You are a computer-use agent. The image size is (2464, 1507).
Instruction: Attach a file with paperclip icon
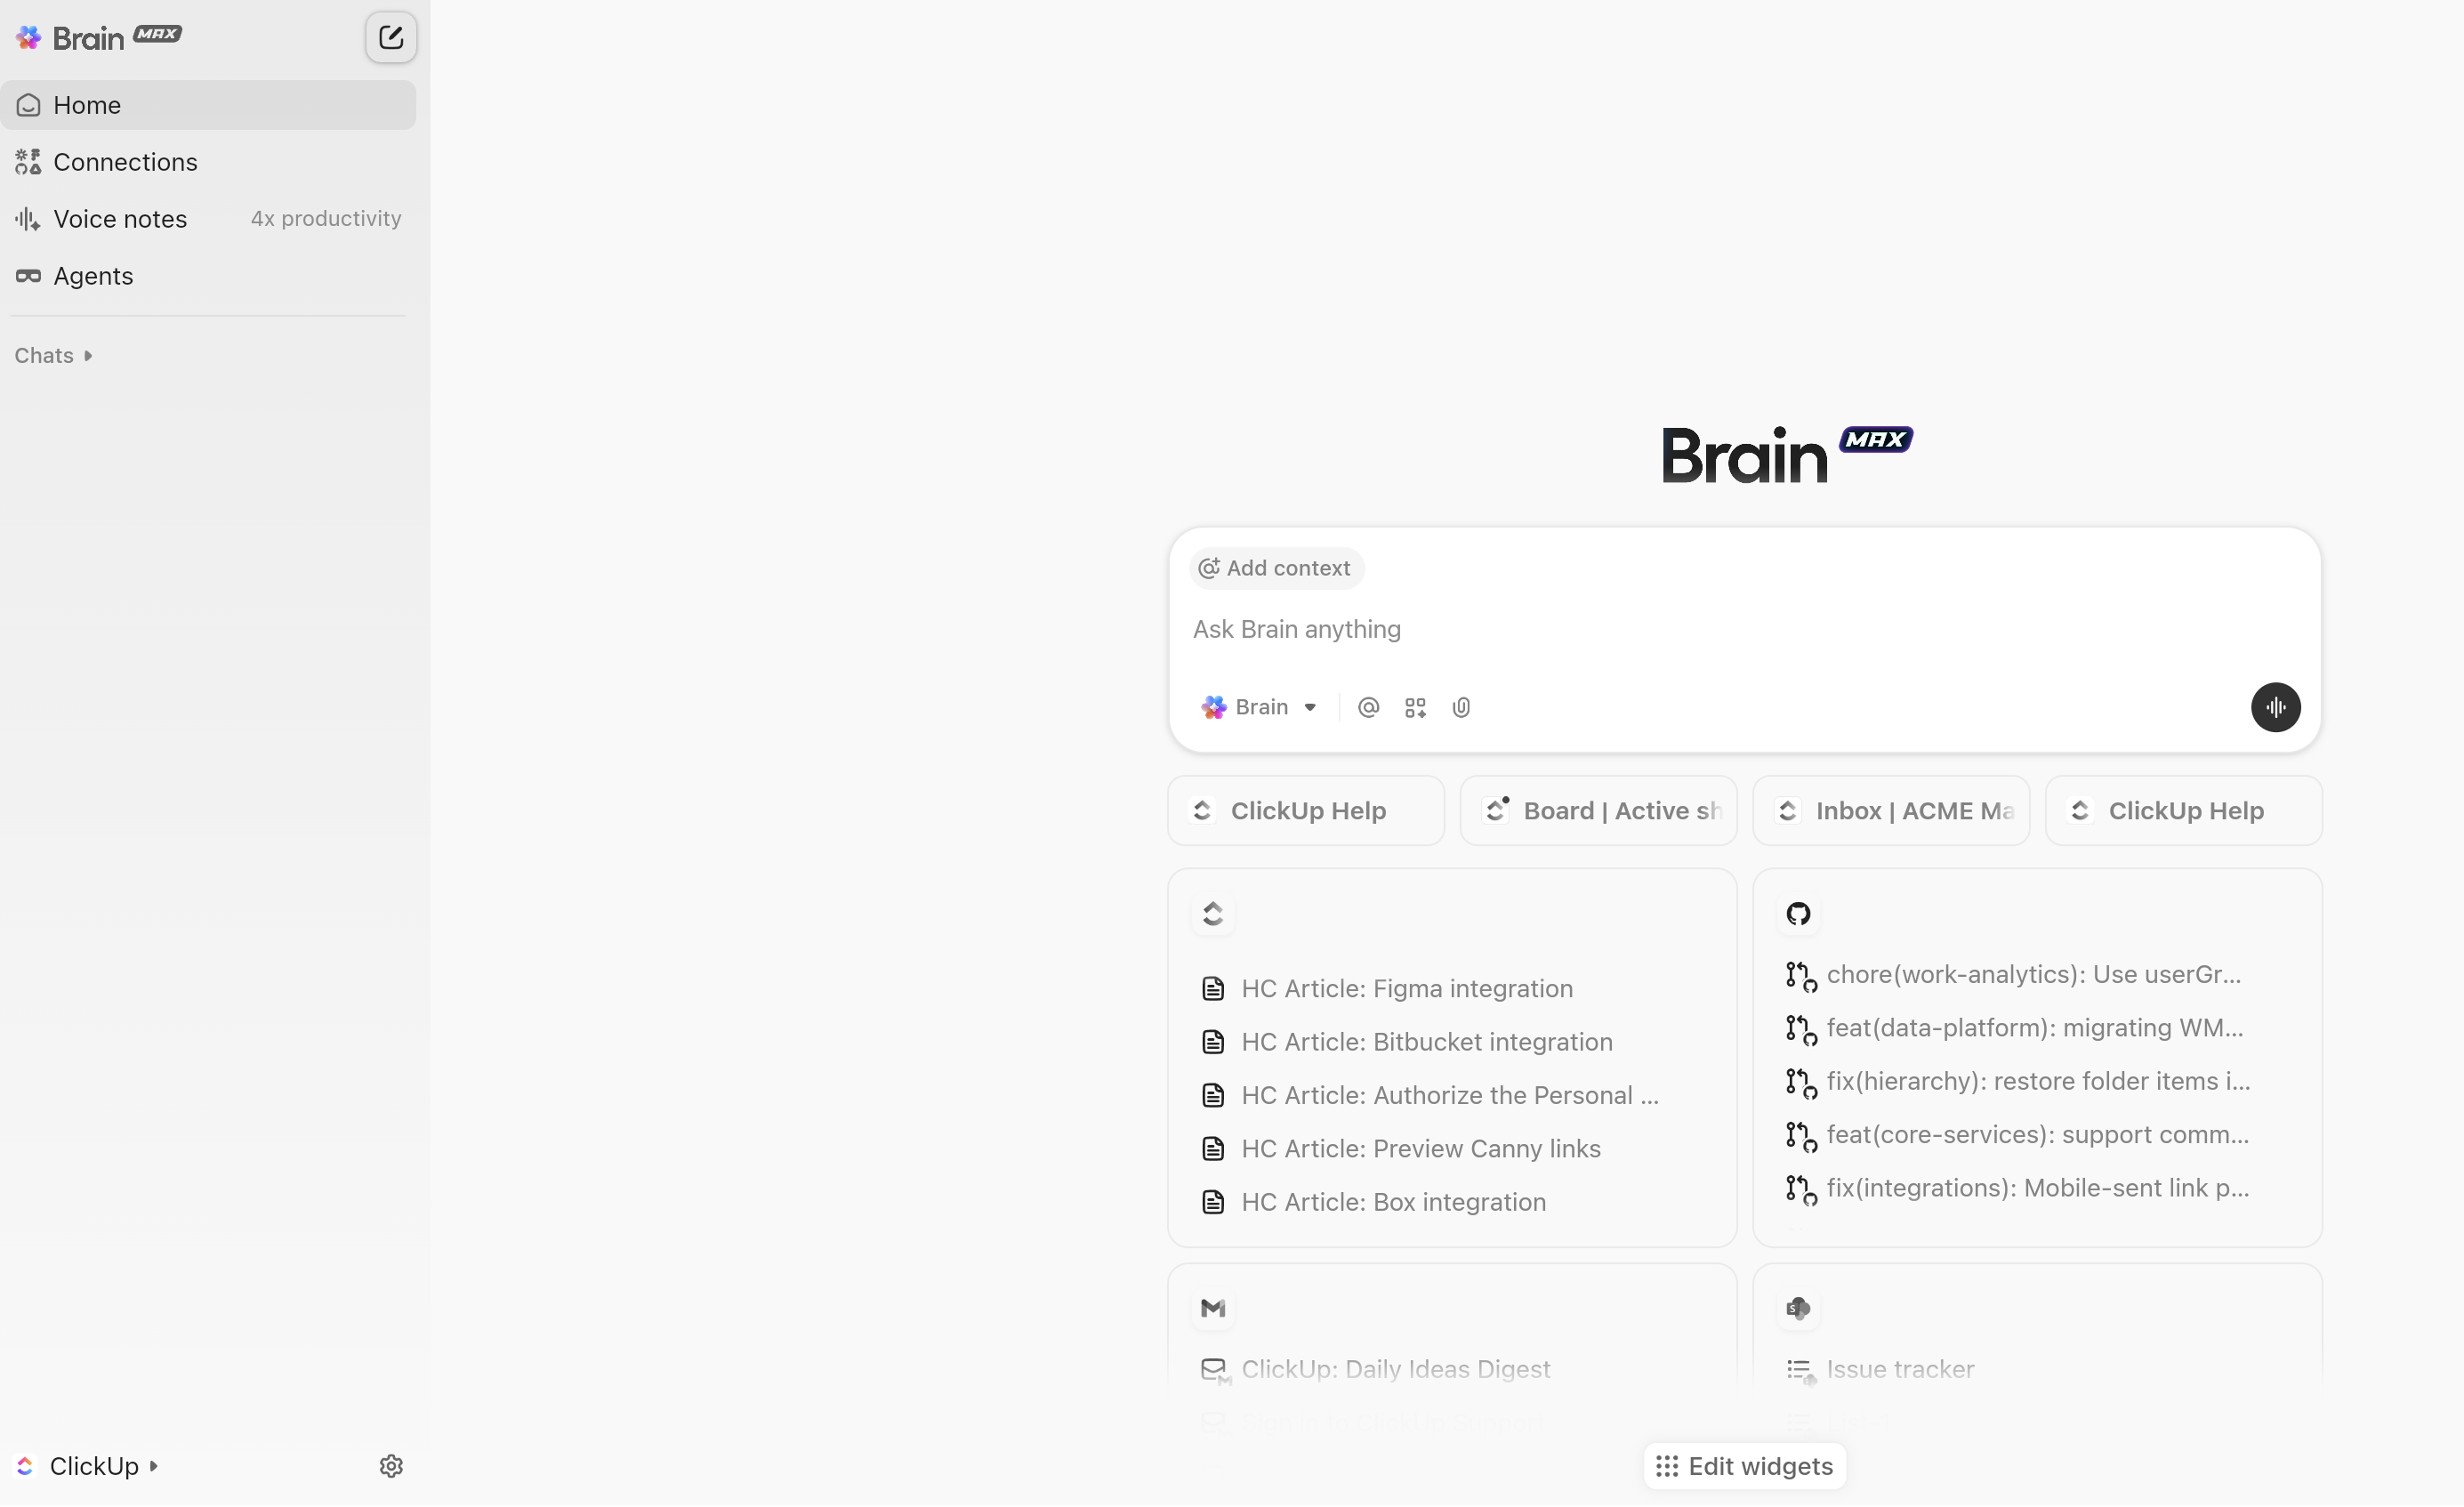[1461, 708]
